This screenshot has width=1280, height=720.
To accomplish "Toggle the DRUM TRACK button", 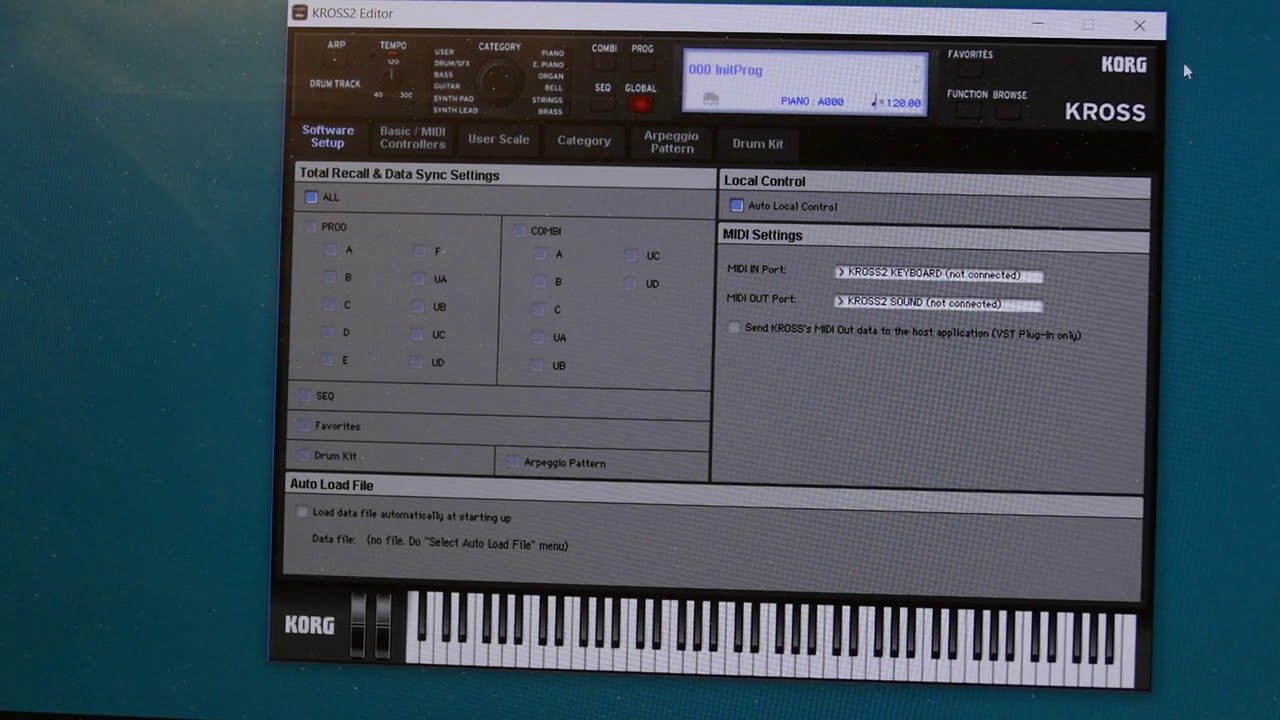I will point(335,99).
